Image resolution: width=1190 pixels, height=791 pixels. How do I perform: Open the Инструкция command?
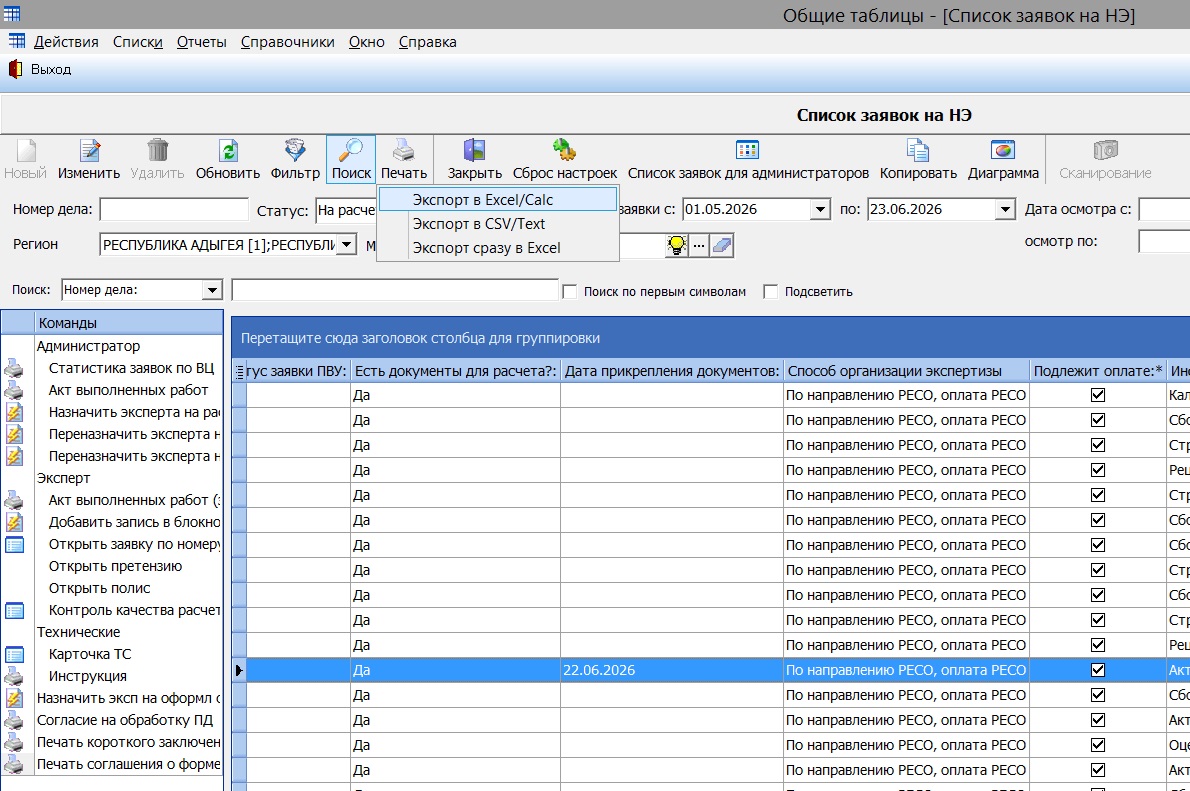[x=87, y=676]
